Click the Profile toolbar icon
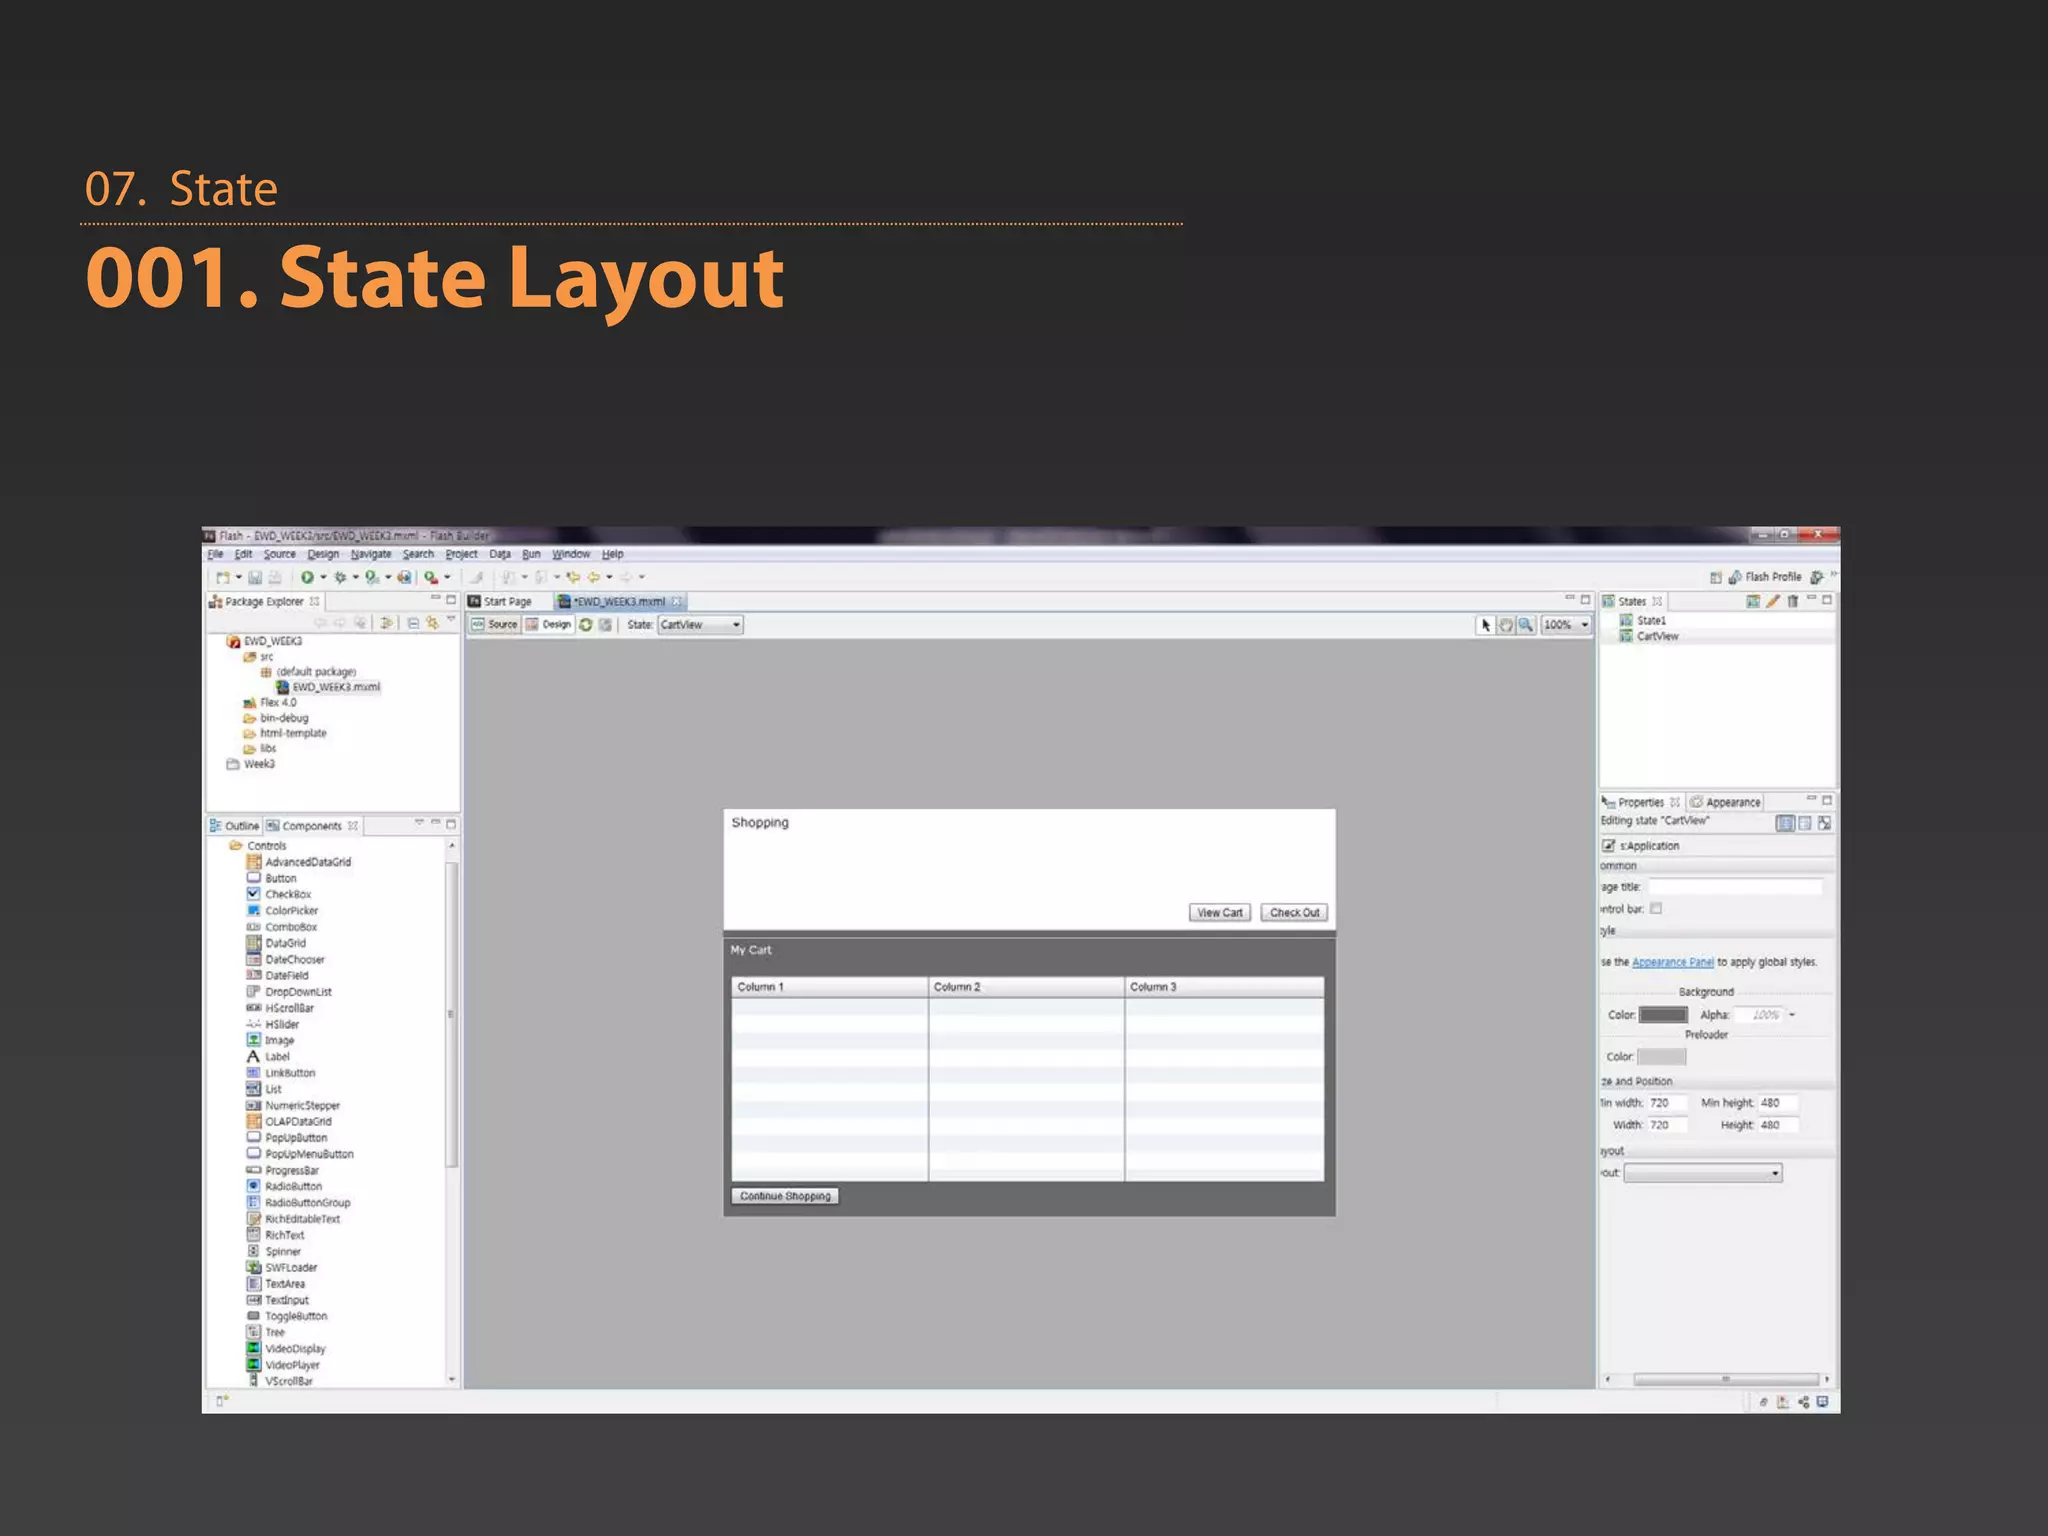The height and width of the screenshot is (1536, 2048). 371,577
